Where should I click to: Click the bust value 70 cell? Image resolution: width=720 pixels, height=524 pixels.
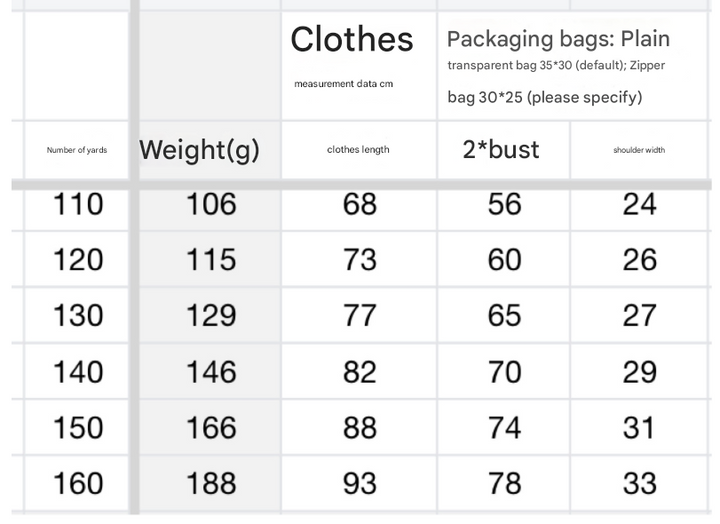[504, 372]
